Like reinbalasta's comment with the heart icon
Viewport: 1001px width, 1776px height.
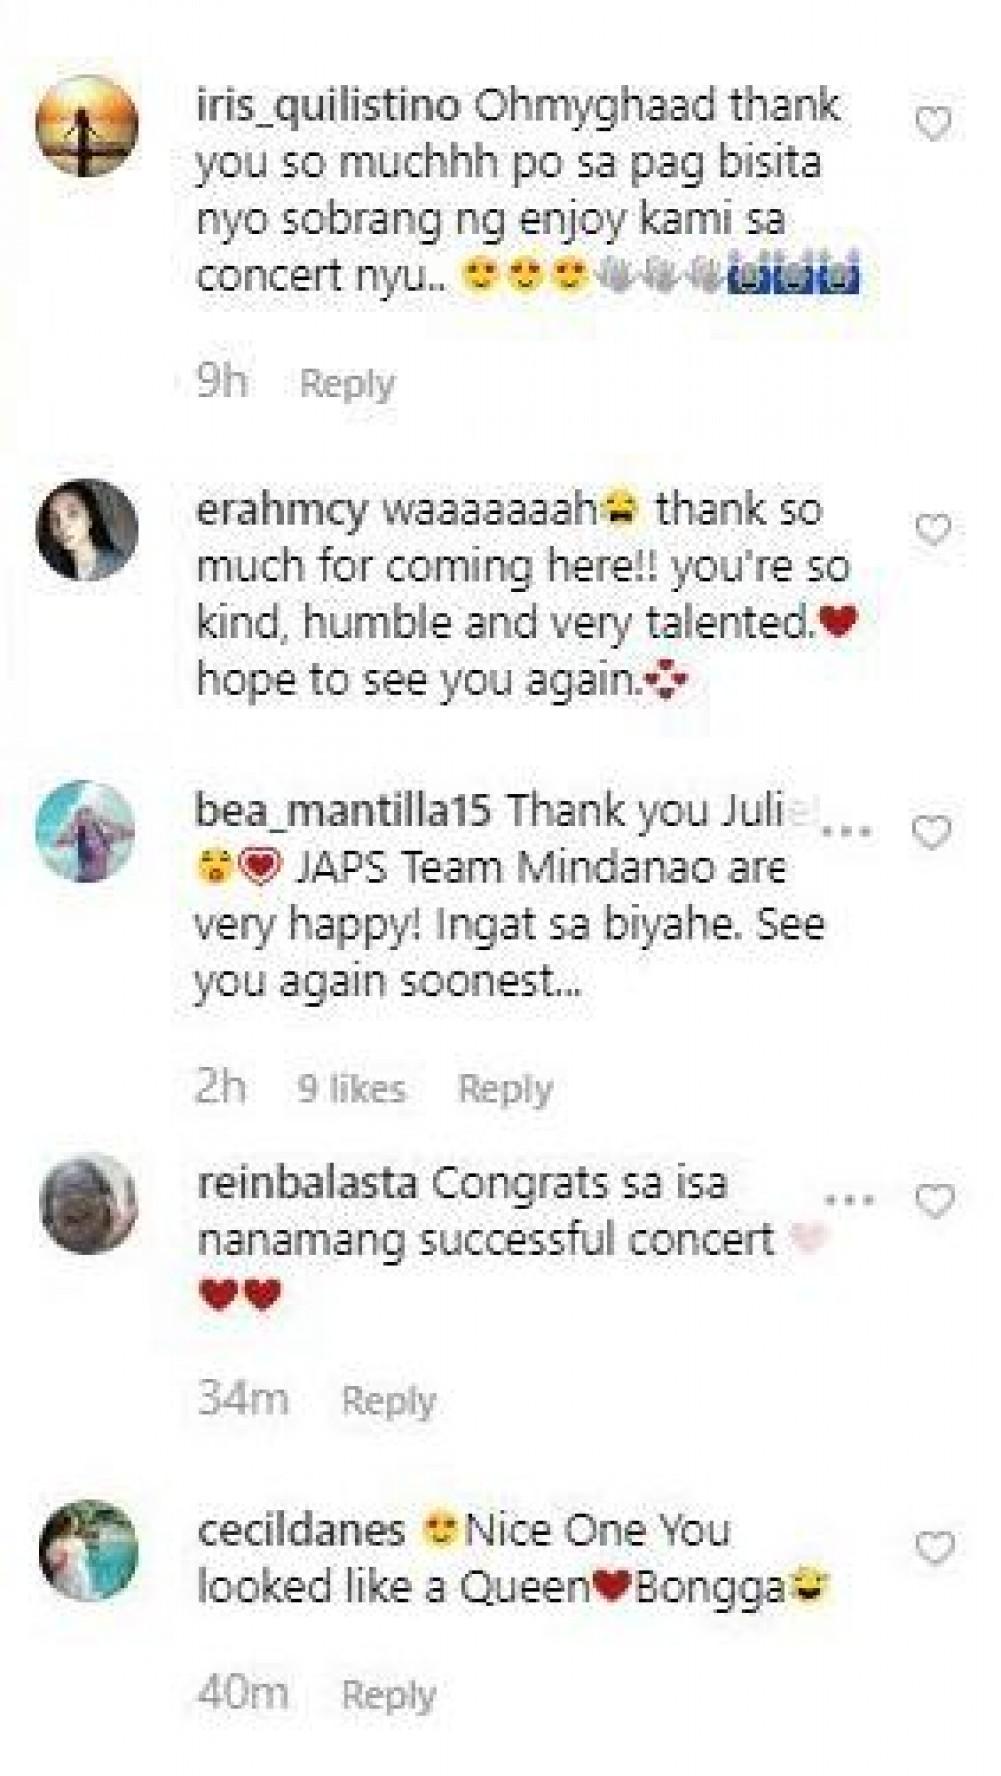pos(935,1201)
